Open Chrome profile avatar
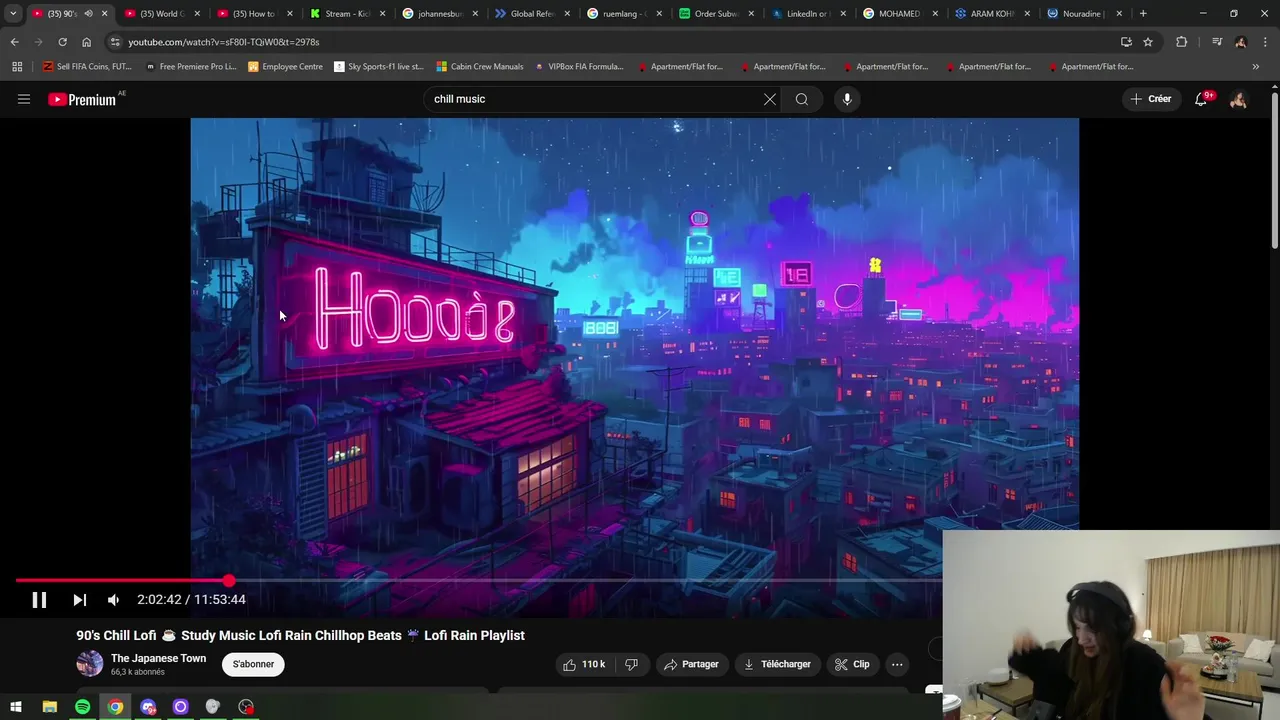Image resolution: width=1280 pixels, height=720 pixels. [1241, 42]
